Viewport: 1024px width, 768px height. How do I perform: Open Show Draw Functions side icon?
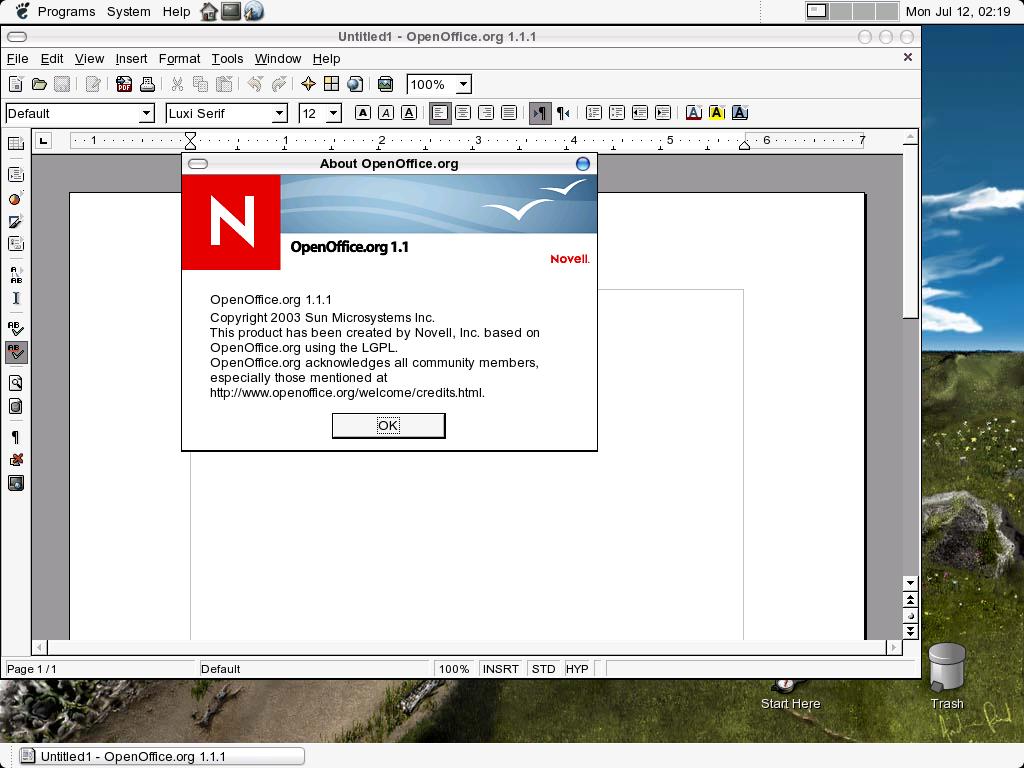[x=16, y=221]
